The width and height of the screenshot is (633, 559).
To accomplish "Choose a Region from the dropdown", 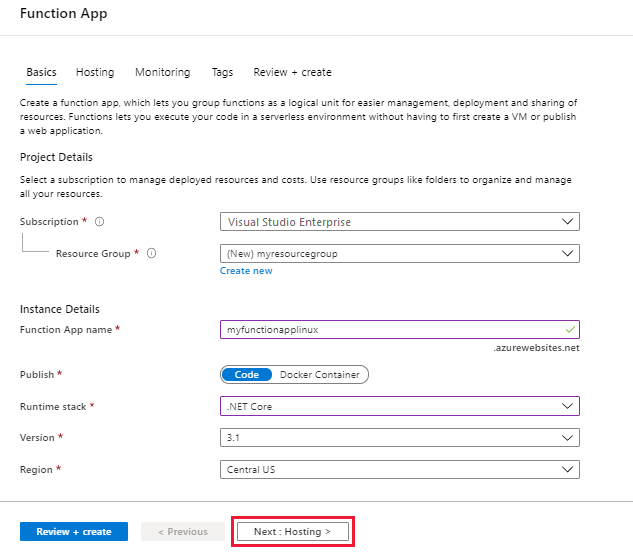I will point(399,469).
